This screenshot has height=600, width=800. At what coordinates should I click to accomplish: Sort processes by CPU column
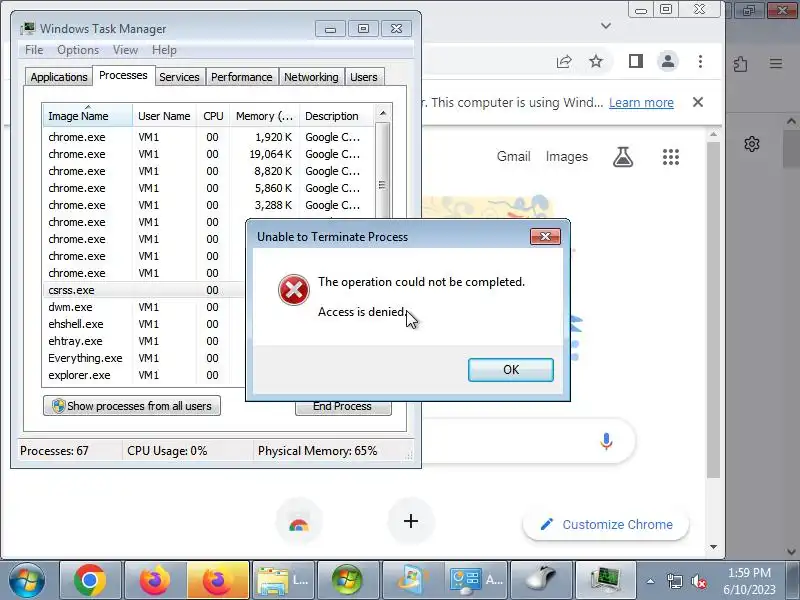point(213,116)
